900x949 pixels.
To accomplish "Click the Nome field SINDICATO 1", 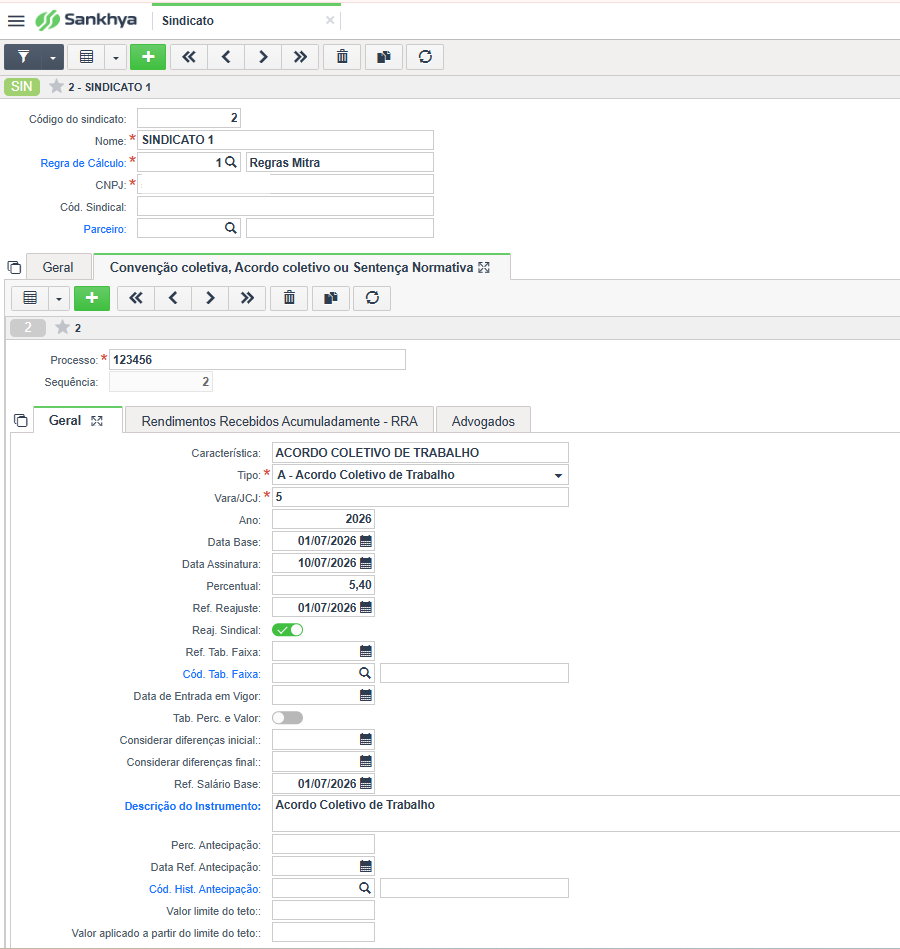I will click(285, 140).
